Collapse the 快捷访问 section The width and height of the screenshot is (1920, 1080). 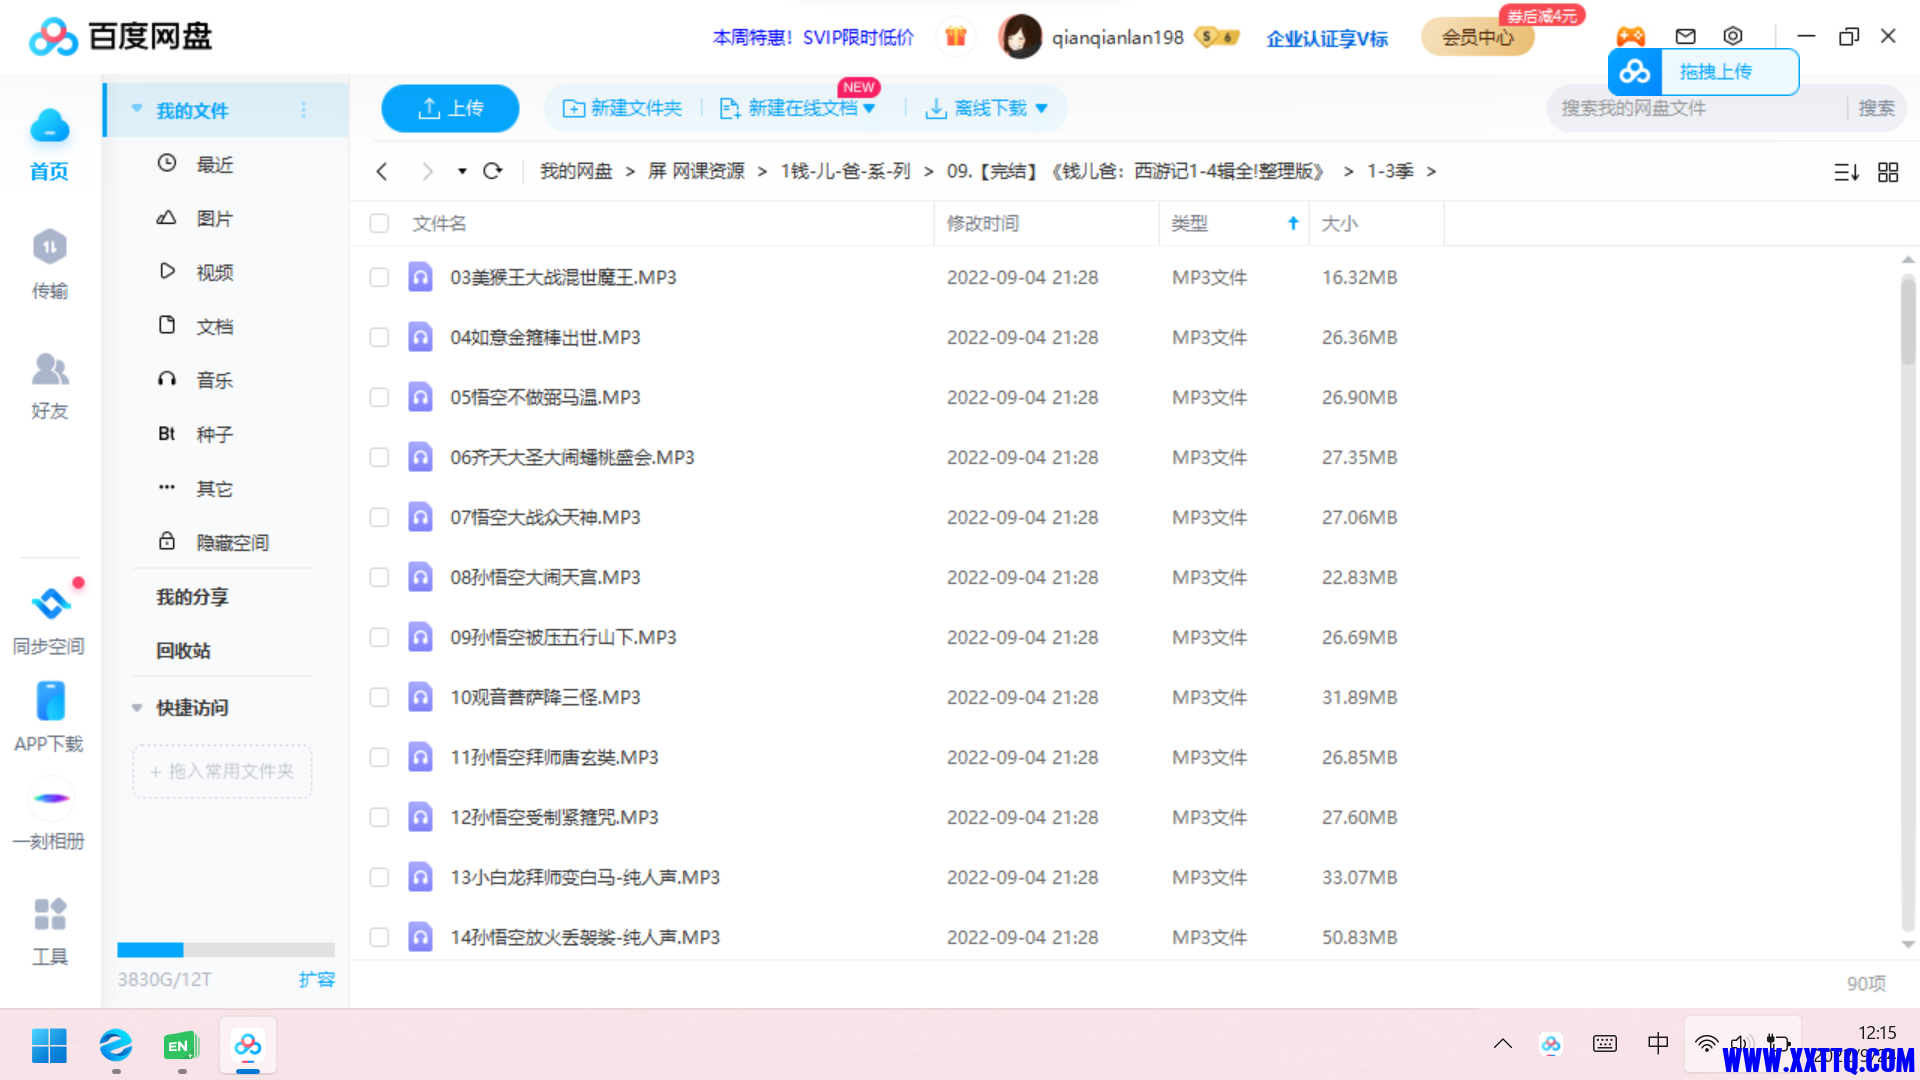point(137,708)
